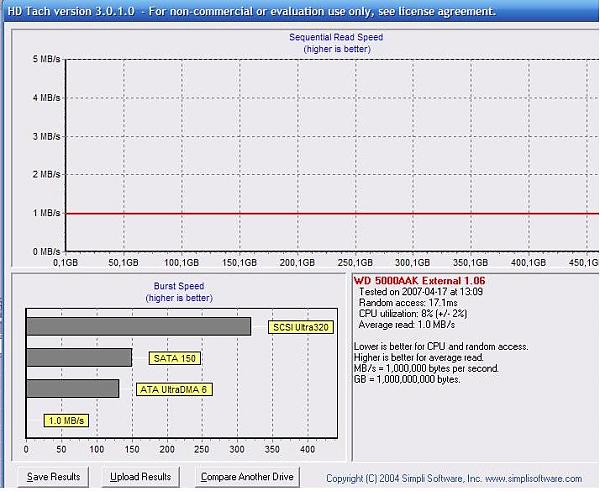Click the 1 MB/s axis label
Image resolution: width=600 pixels, height=492 pixels.
point(46,213)
